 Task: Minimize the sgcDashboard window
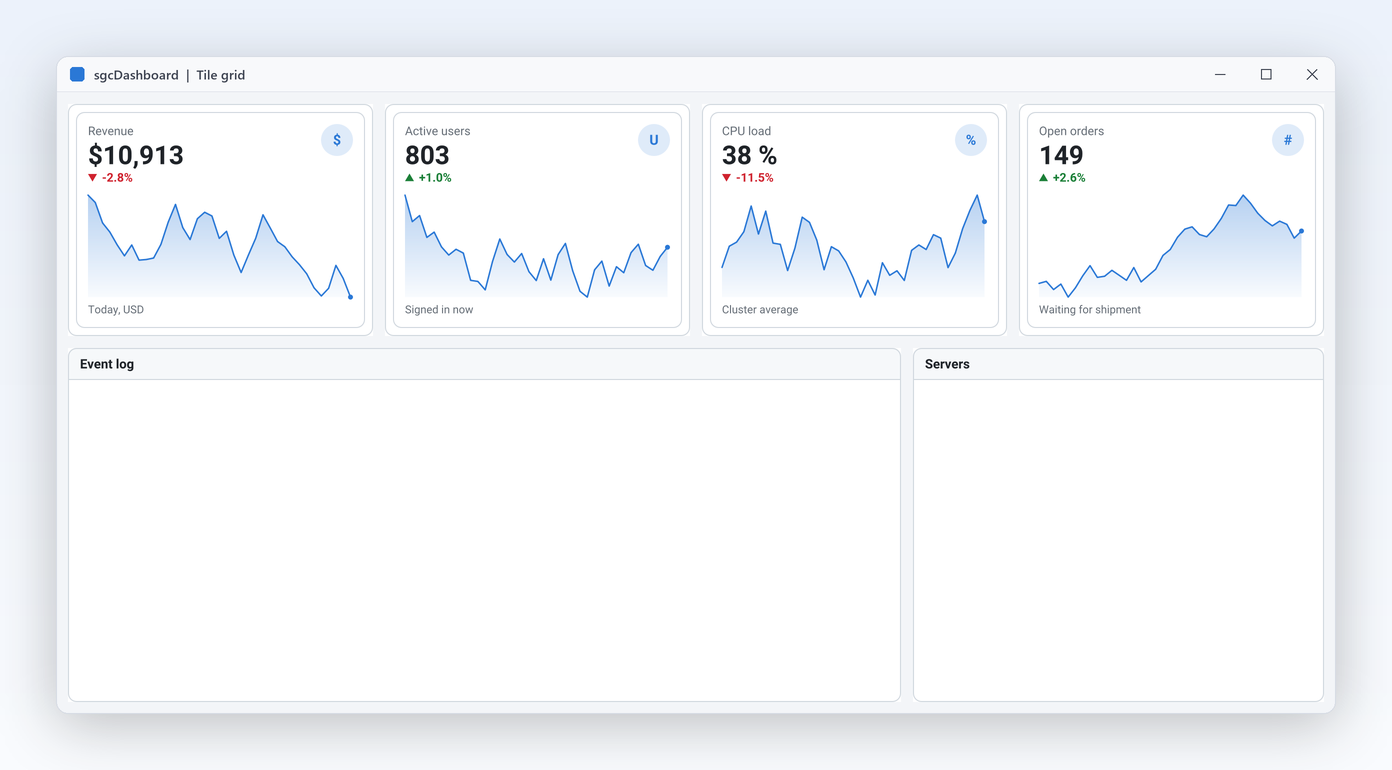[x=1220, y=75]
